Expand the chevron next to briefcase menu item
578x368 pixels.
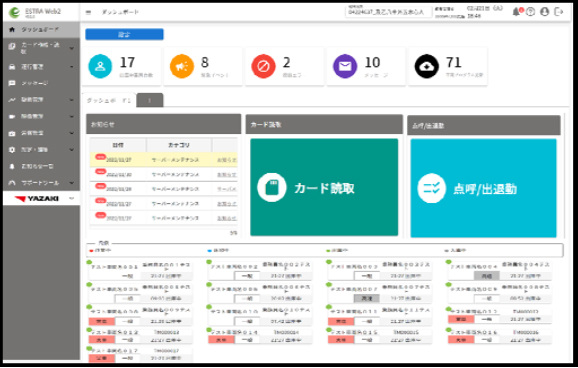[72, 133]
